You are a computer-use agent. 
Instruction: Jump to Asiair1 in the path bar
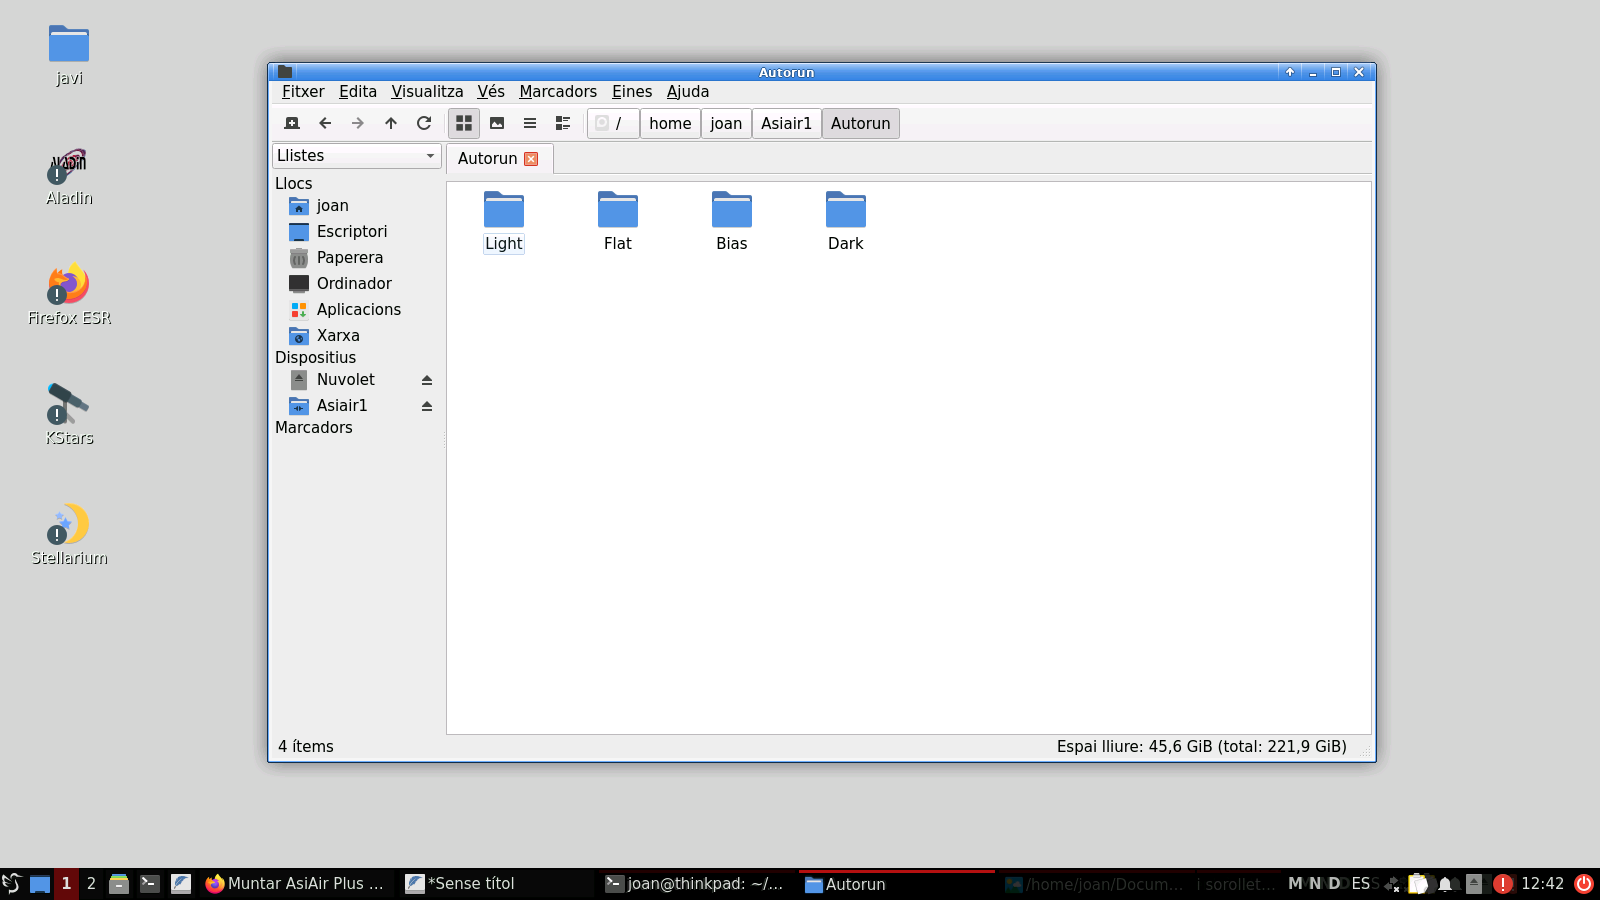coord(786,124)
